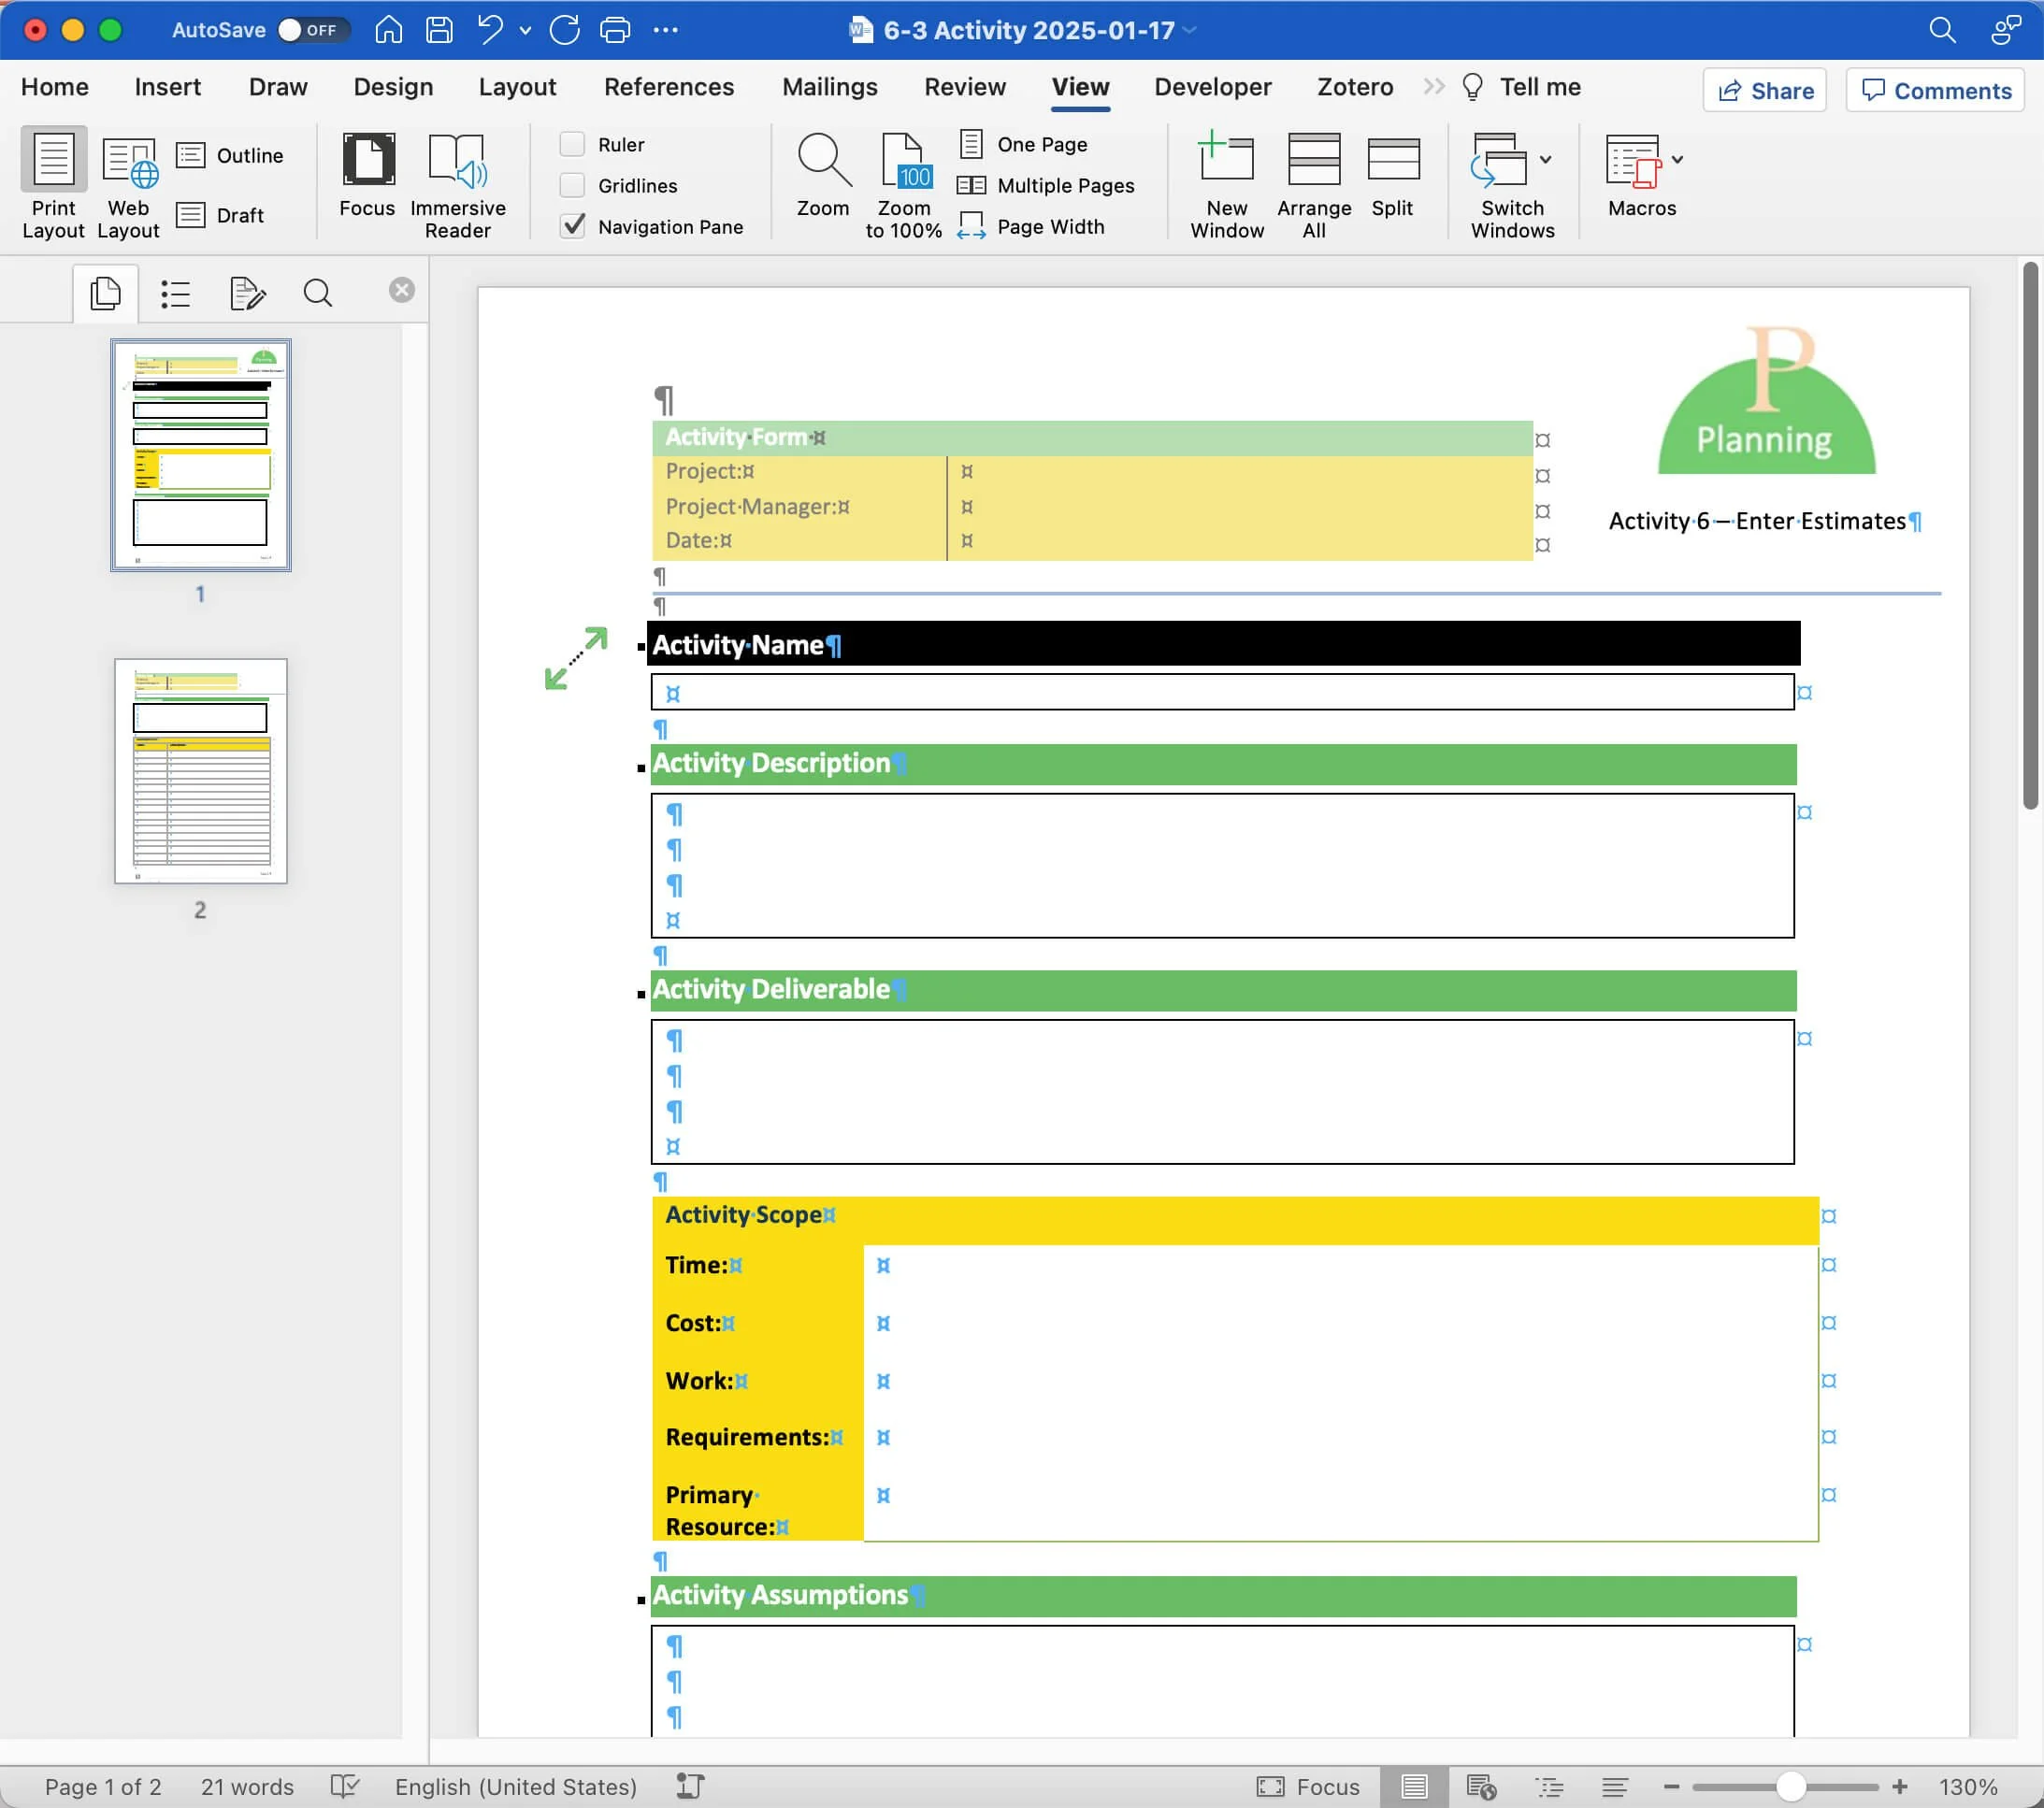Open the Insert tab
Image resolution: width=2044 pixels, height=1808 pixels.
pyautogui.click(x=168, y=87)
